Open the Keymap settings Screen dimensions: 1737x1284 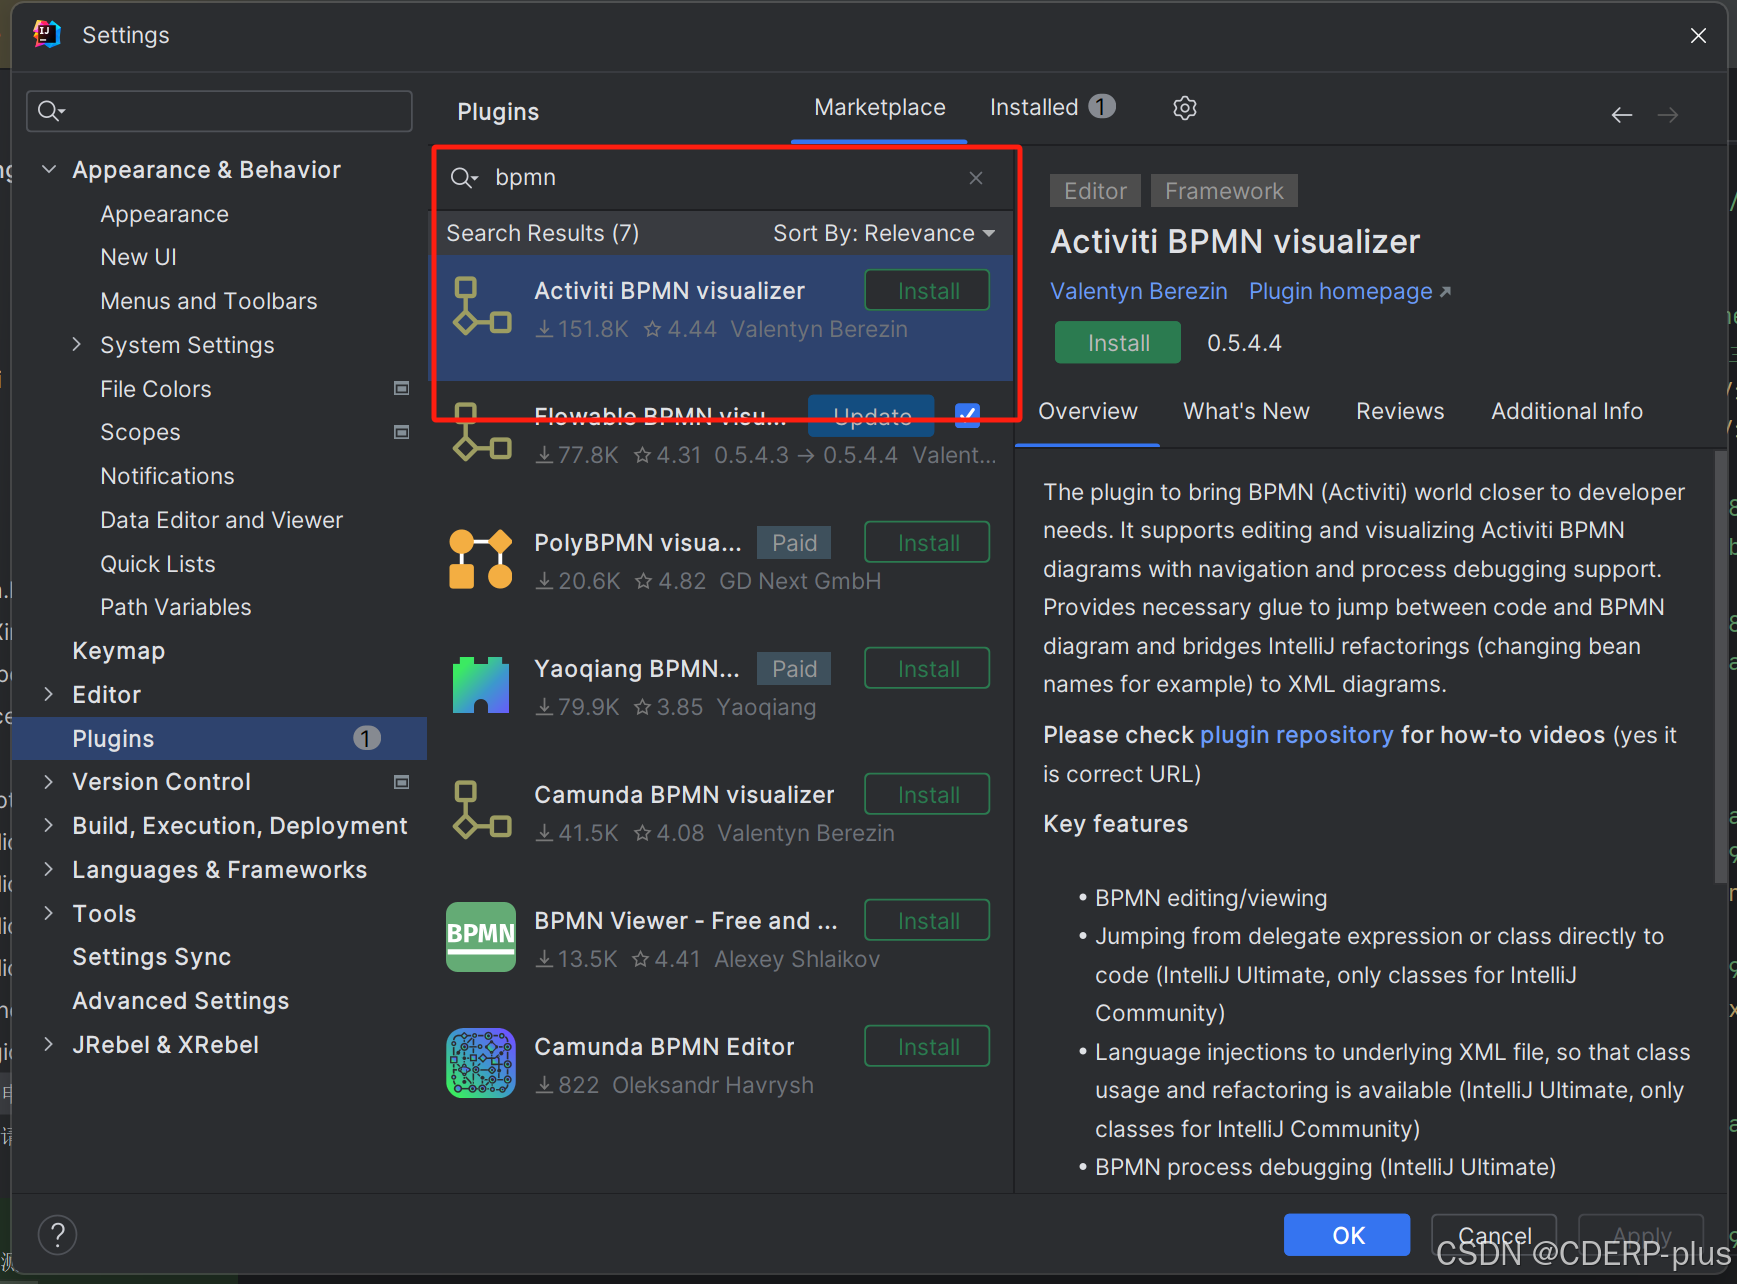pyautogui.click(x=118, y=651)
